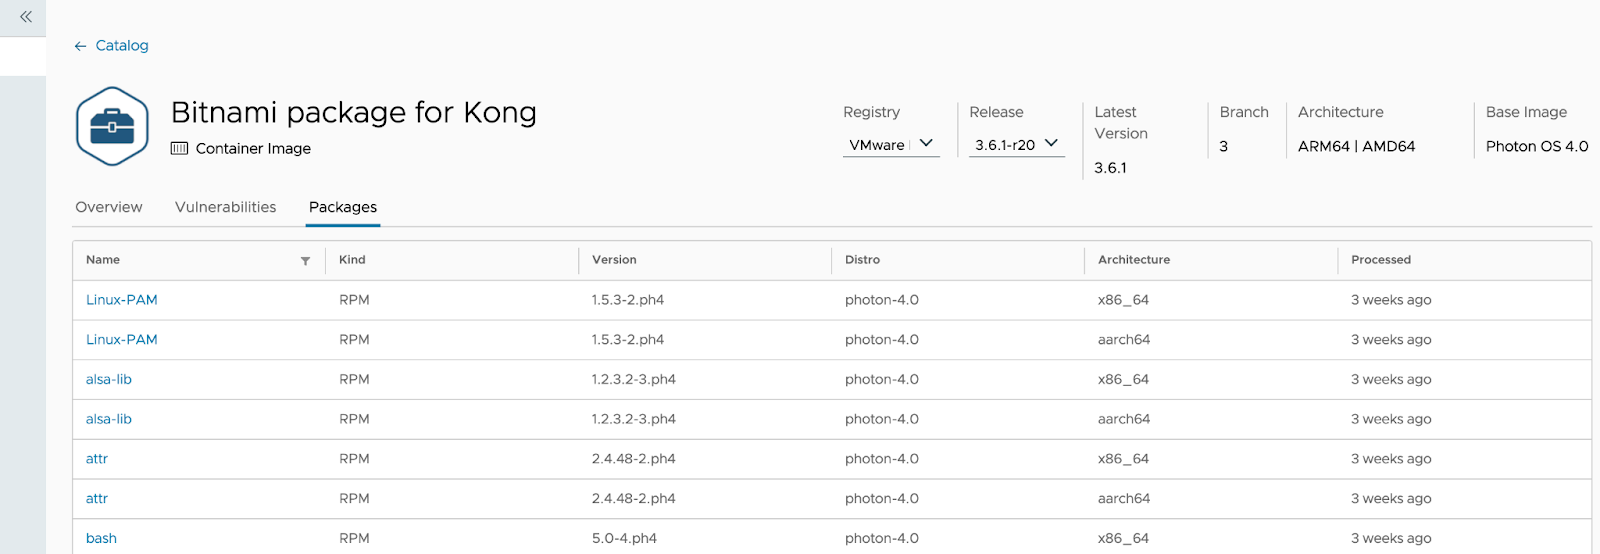The width and height of the screenshot is (1600, 554).
Task: Open the Registry VMware dropdown
Action: coord(891,144)
